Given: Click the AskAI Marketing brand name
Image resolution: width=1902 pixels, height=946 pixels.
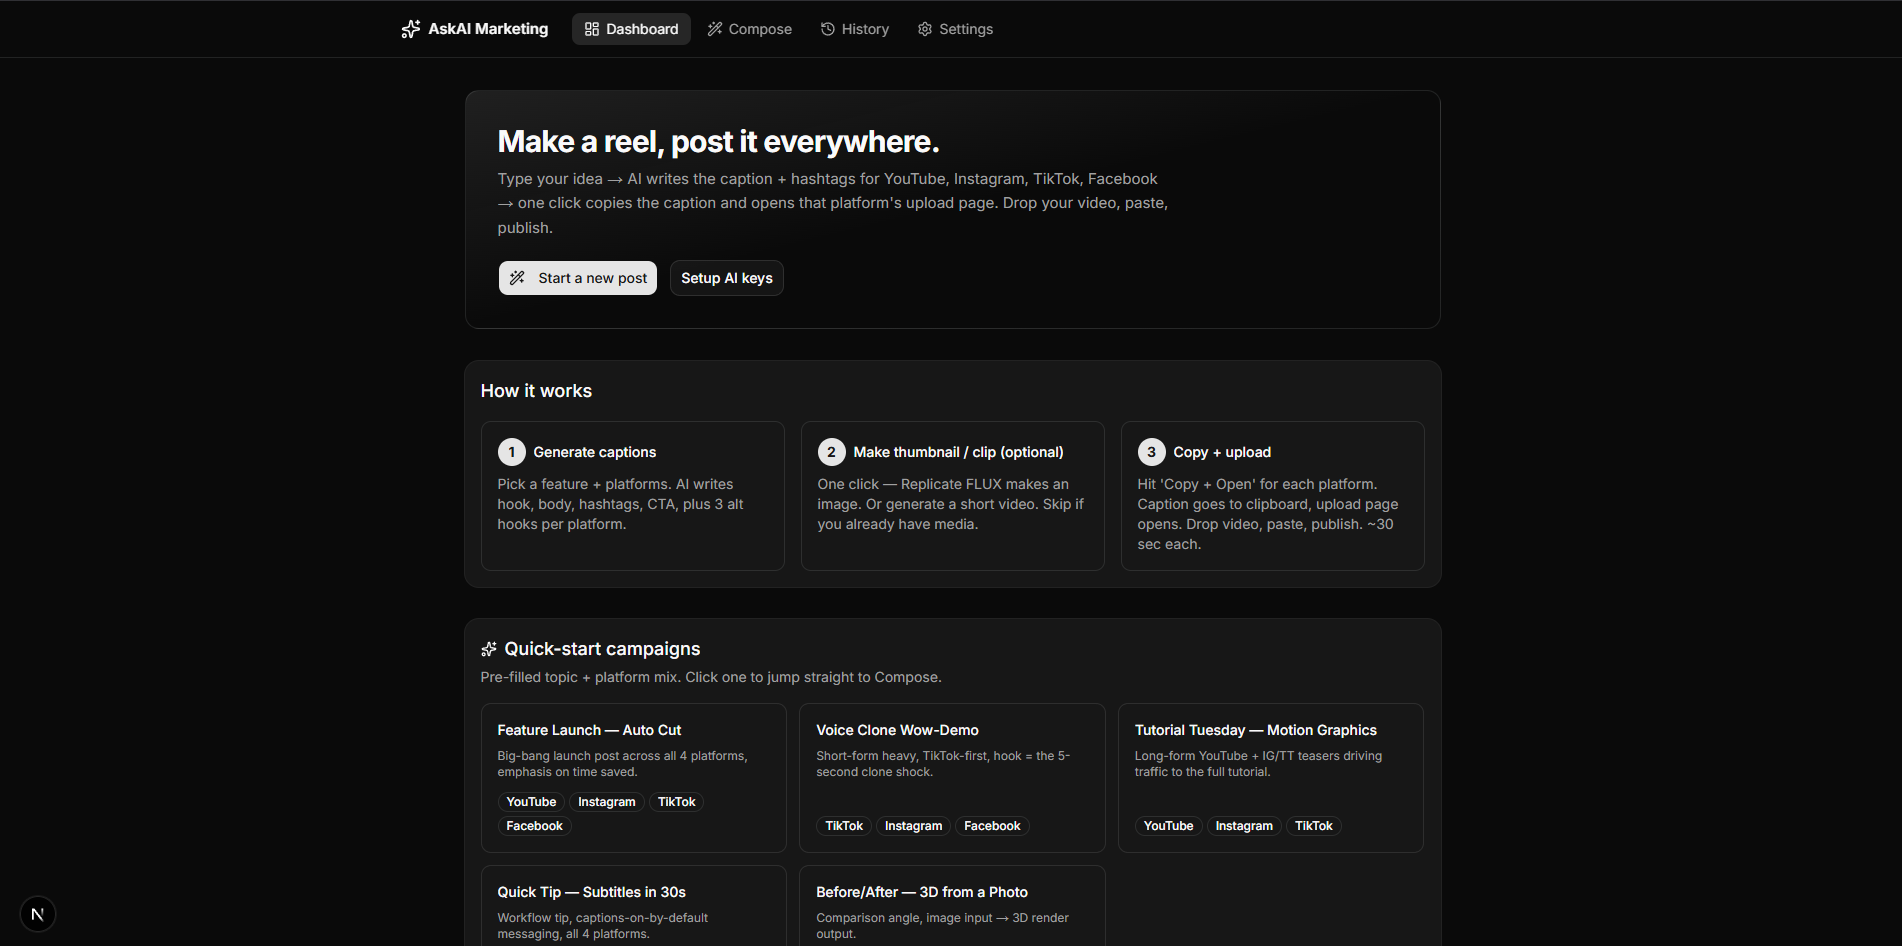Looking at the screenshot, I should click(488, 29).
